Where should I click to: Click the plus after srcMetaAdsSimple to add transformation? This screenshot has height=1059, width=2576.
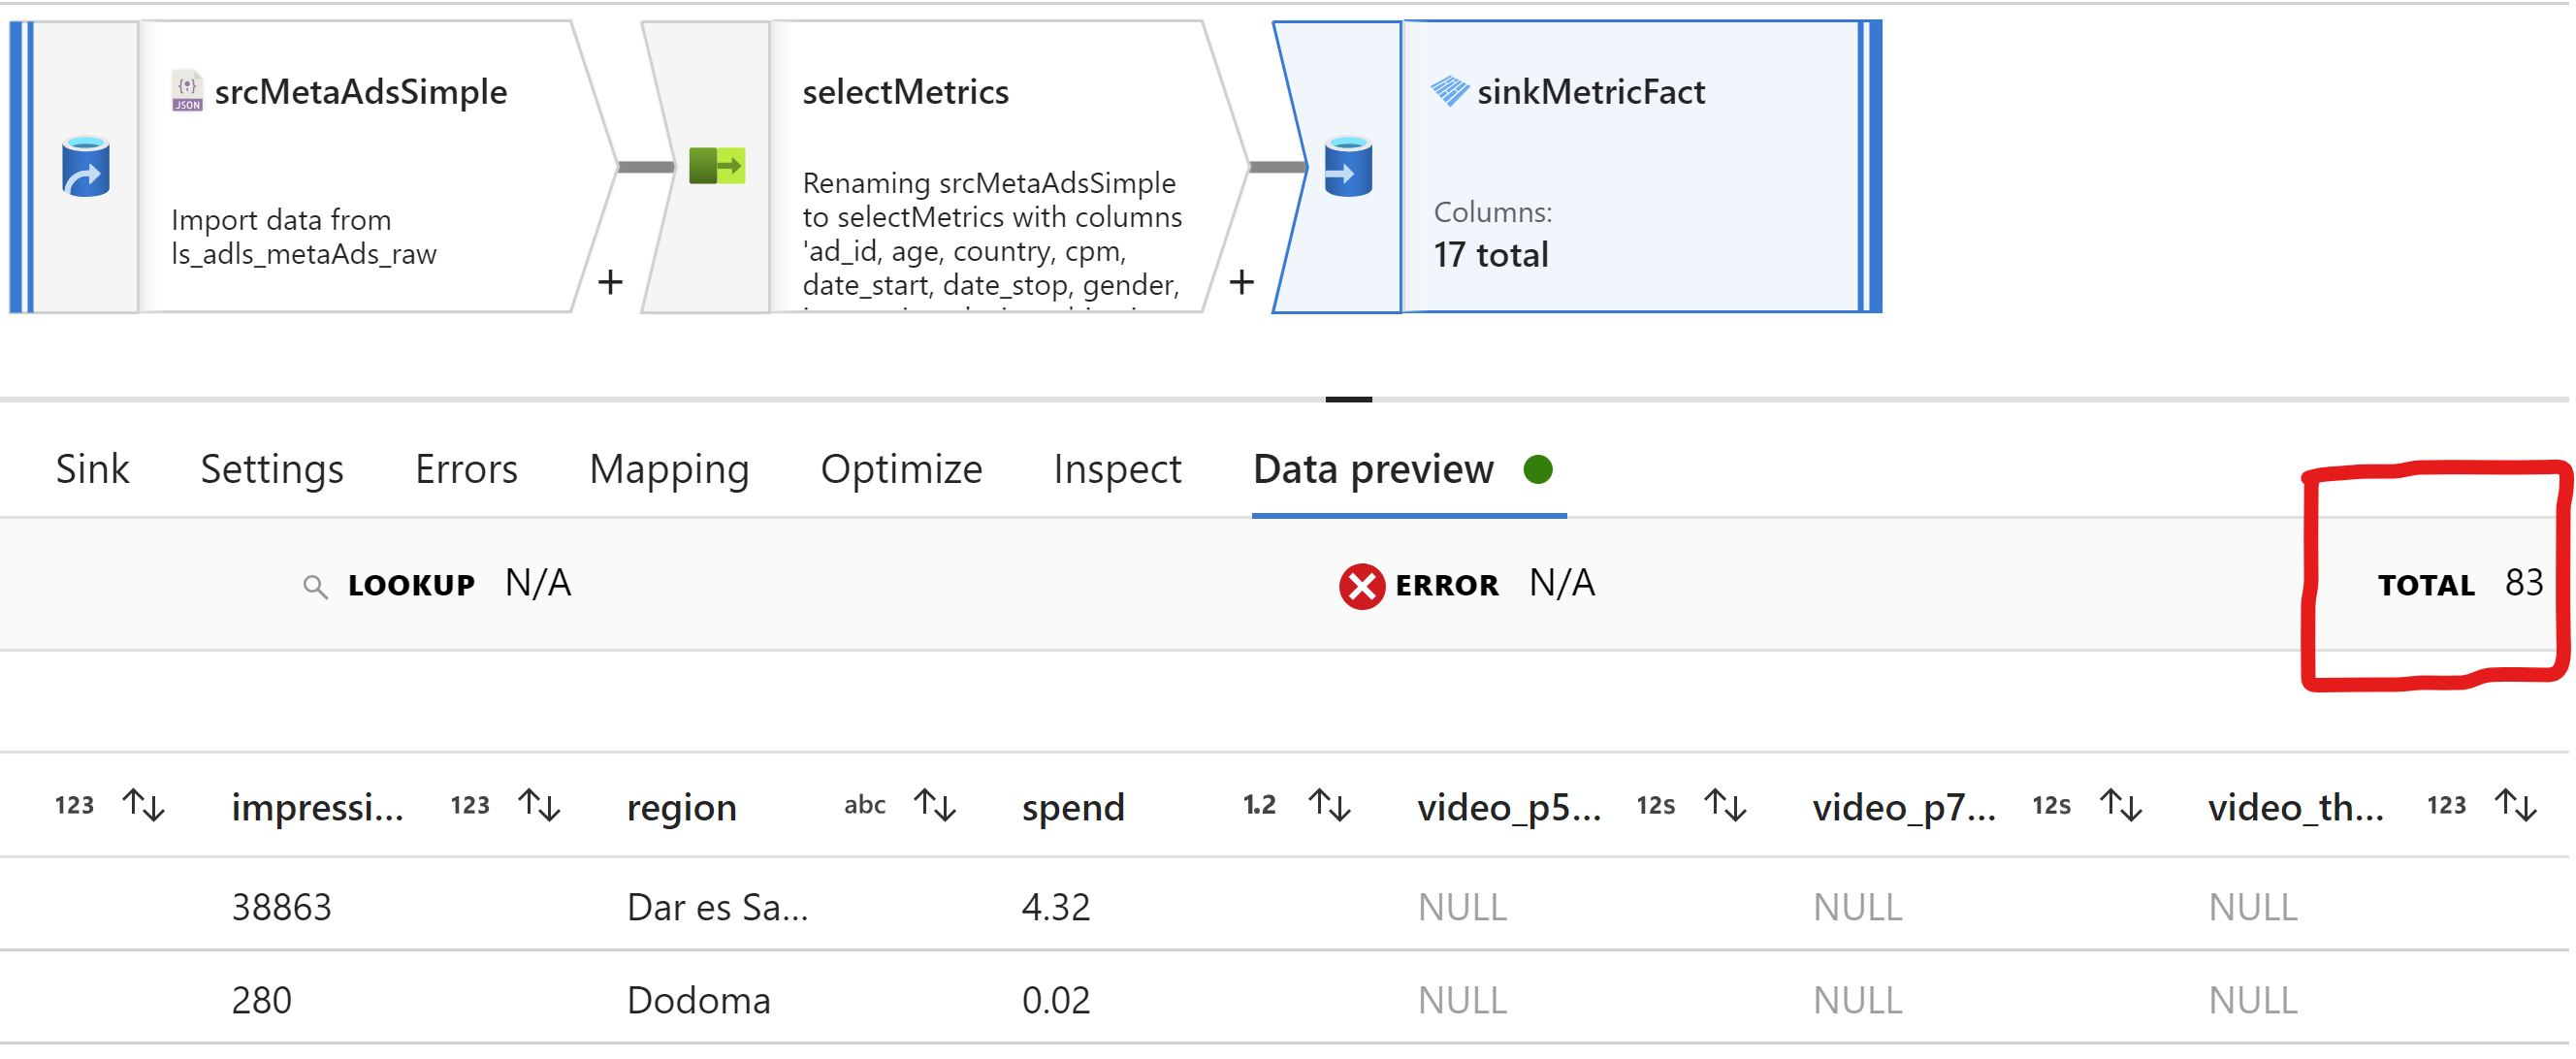coord(609,282)
